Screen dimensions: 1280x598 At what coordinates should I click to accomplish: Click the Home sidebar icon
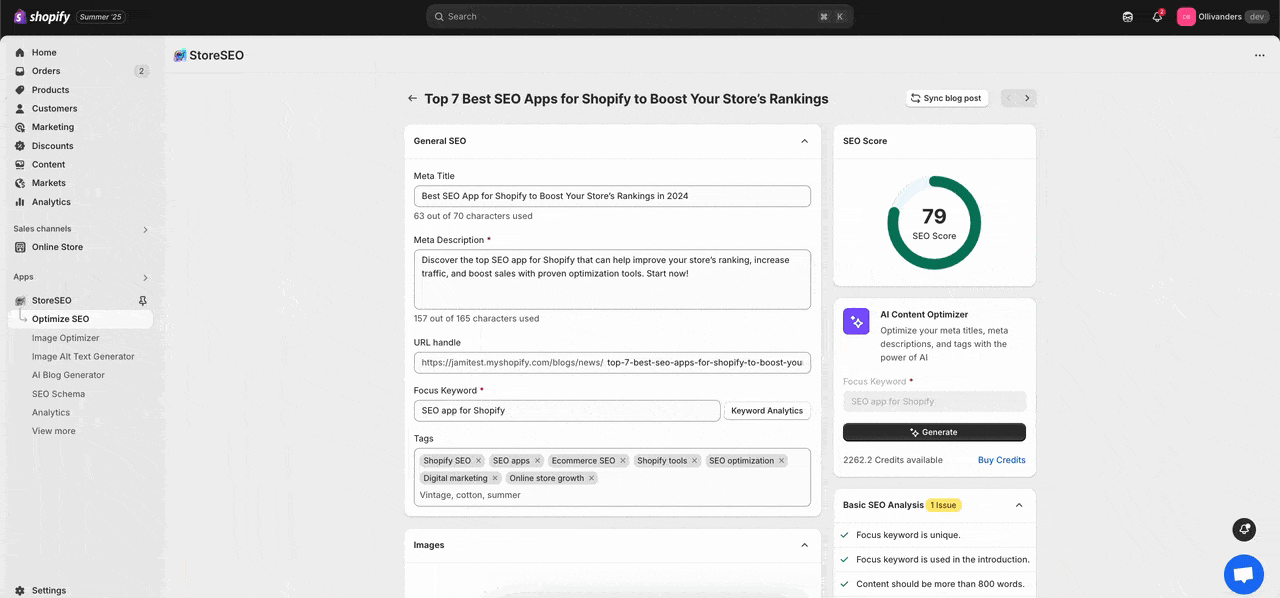coord(20,52)
